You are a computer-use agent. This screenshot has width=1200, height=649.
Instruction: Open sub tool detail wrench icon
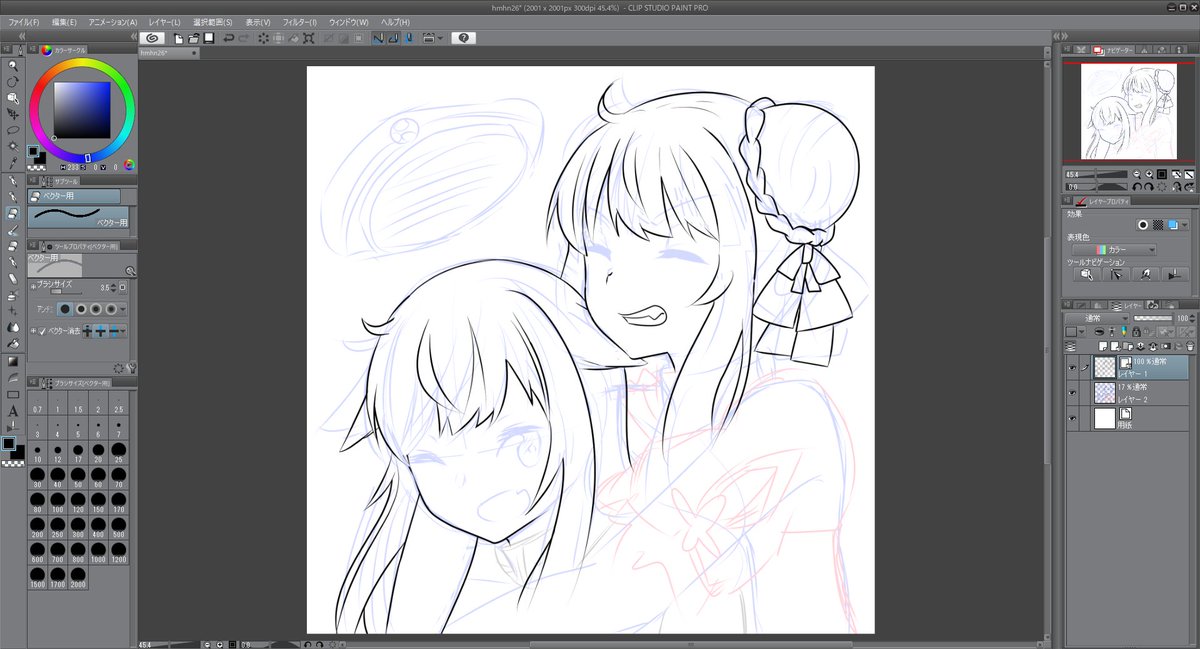click(x=131, y=368)
